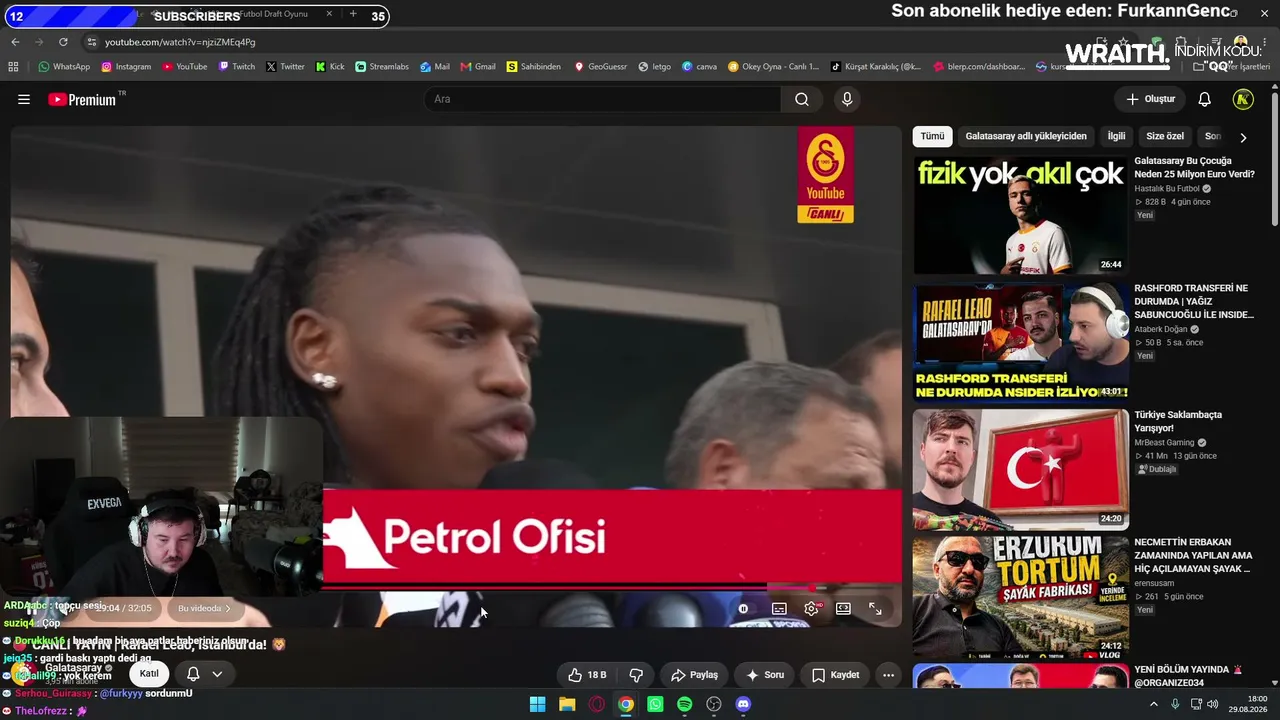Save the video with Kaydet
Viewport: 1280px width, 720px height.
(835, 675)
